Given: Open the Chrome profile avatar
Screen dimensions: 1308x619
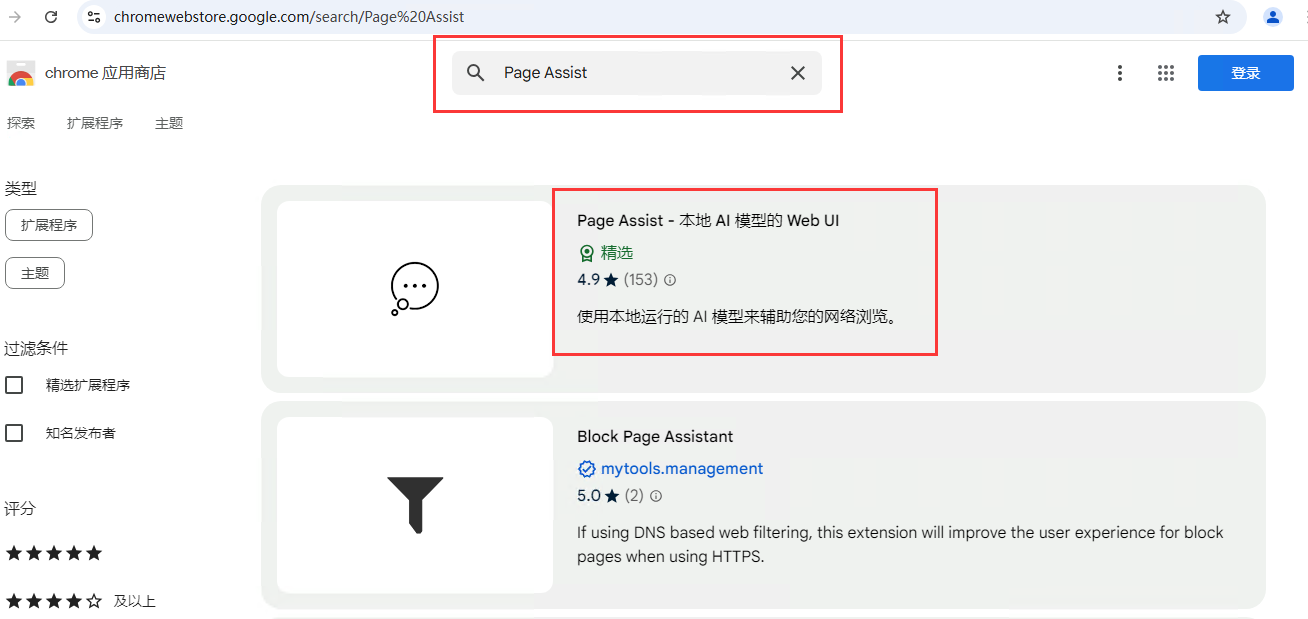Looking at the screenshot, I should pos(1272,17).
